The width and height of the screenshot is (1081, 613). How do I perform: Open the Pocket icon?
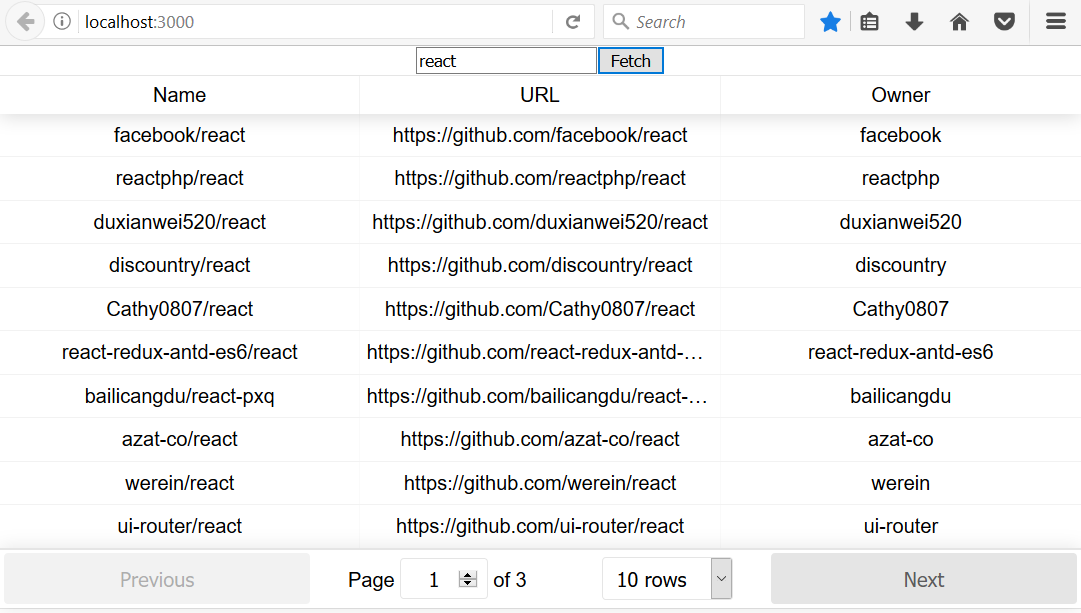point(1004,22)
